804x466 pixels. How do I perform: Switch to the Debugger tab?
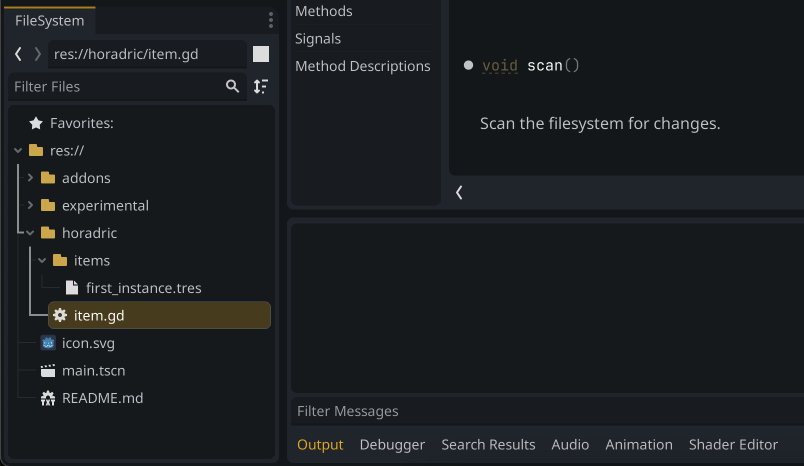tap(392, 444)
